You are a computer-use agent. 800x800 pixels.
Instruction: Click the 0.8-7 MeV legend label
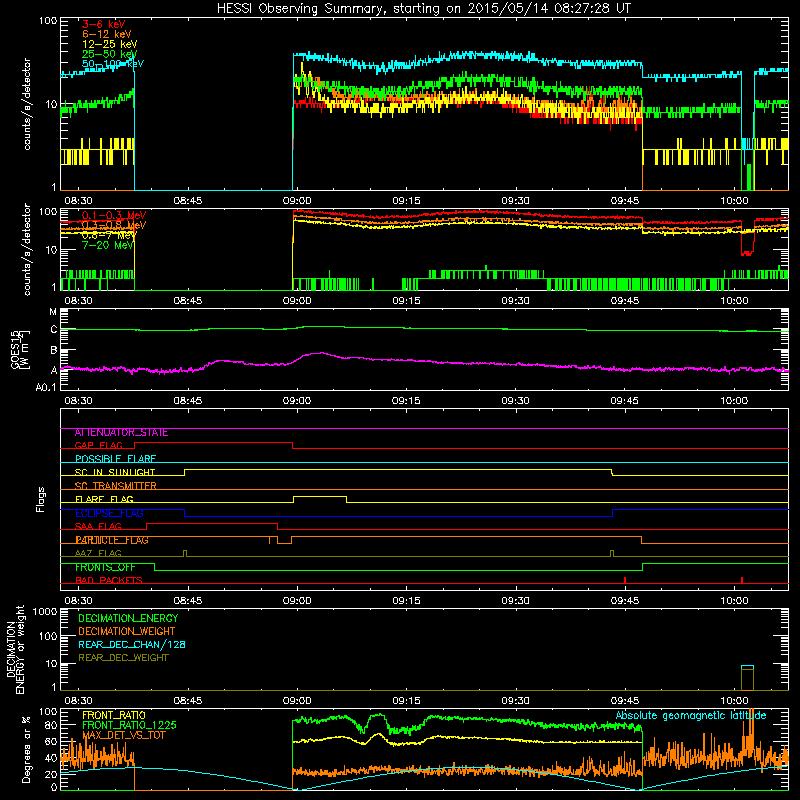(109, 235)
